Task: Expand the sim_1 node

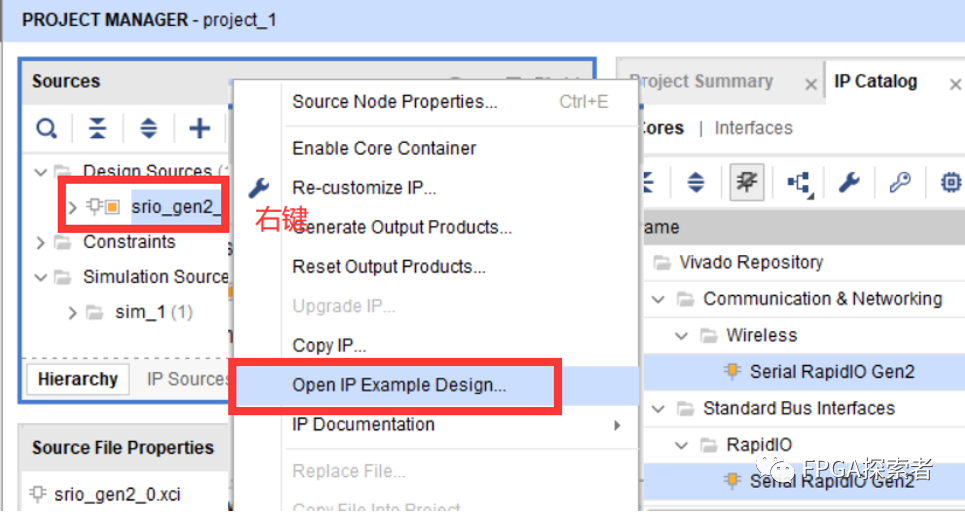Action: coord(73,313)
